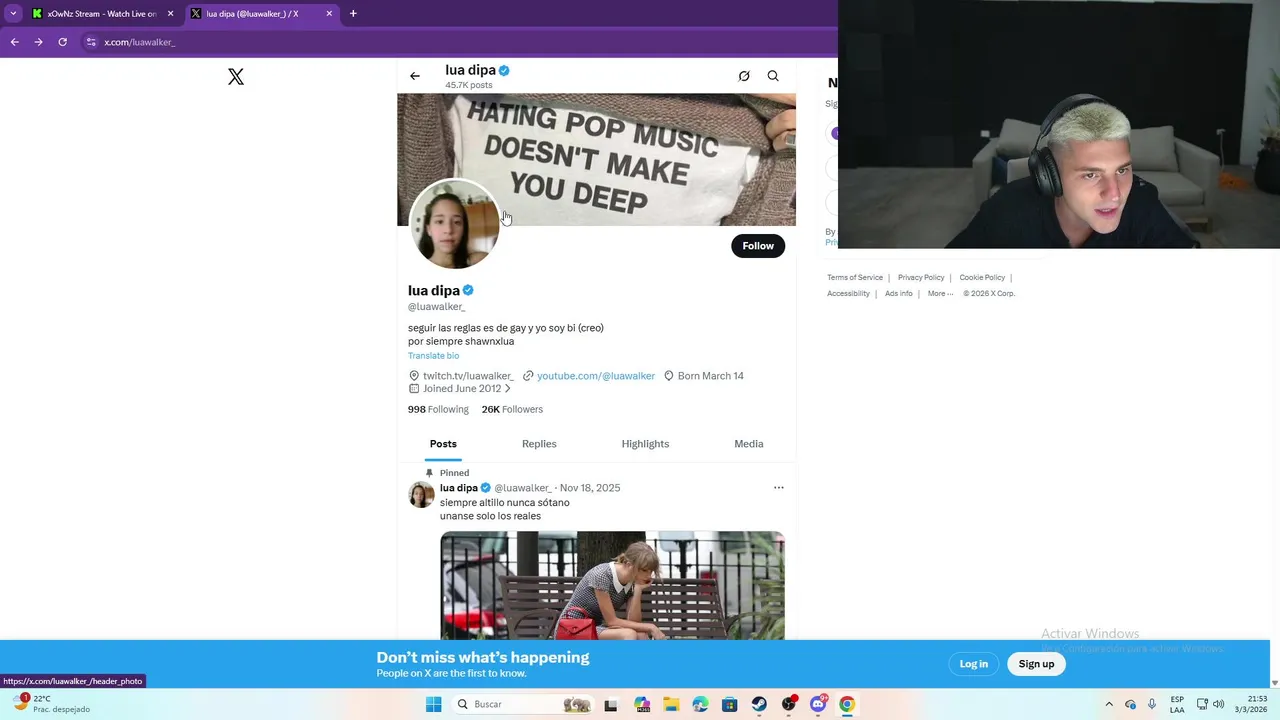Image resolution: width=1280 pixels, height=720 pixels.
Task: Click the taskbar Buscar search box
Action: click(522, 704)
